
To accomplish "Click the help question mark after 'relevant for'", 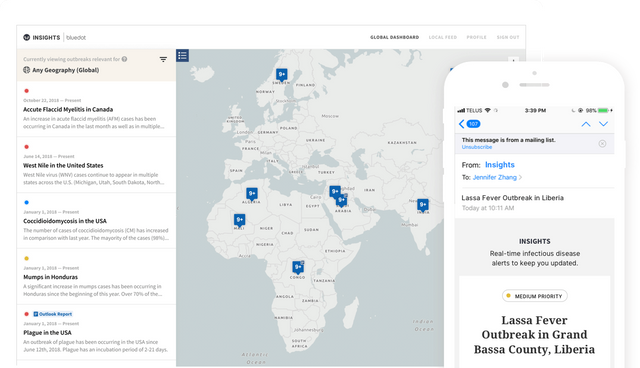I will tap(124, 59).
